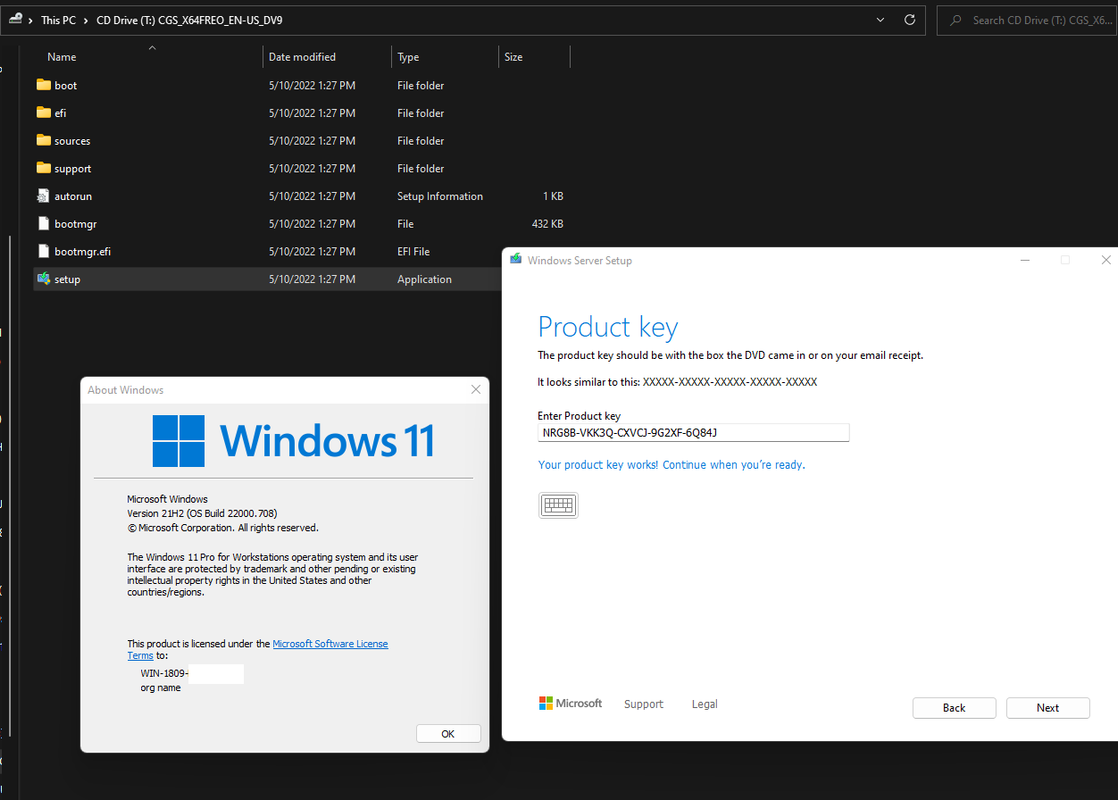Click the drive icon in the address bar
1118x800 pixels.
tap(15, 19)
